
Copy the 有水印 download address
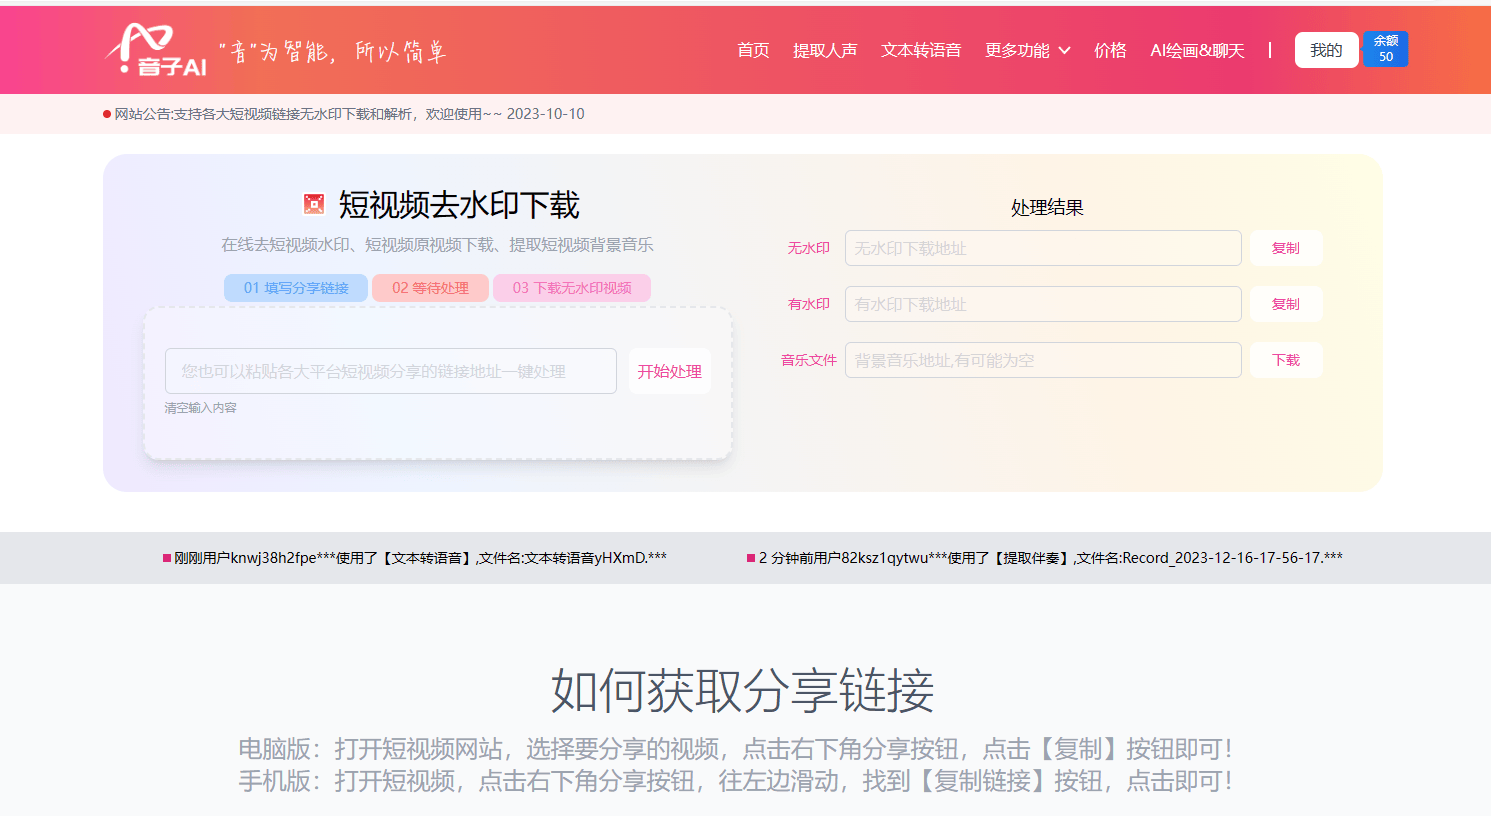[x=1285, y=304]
